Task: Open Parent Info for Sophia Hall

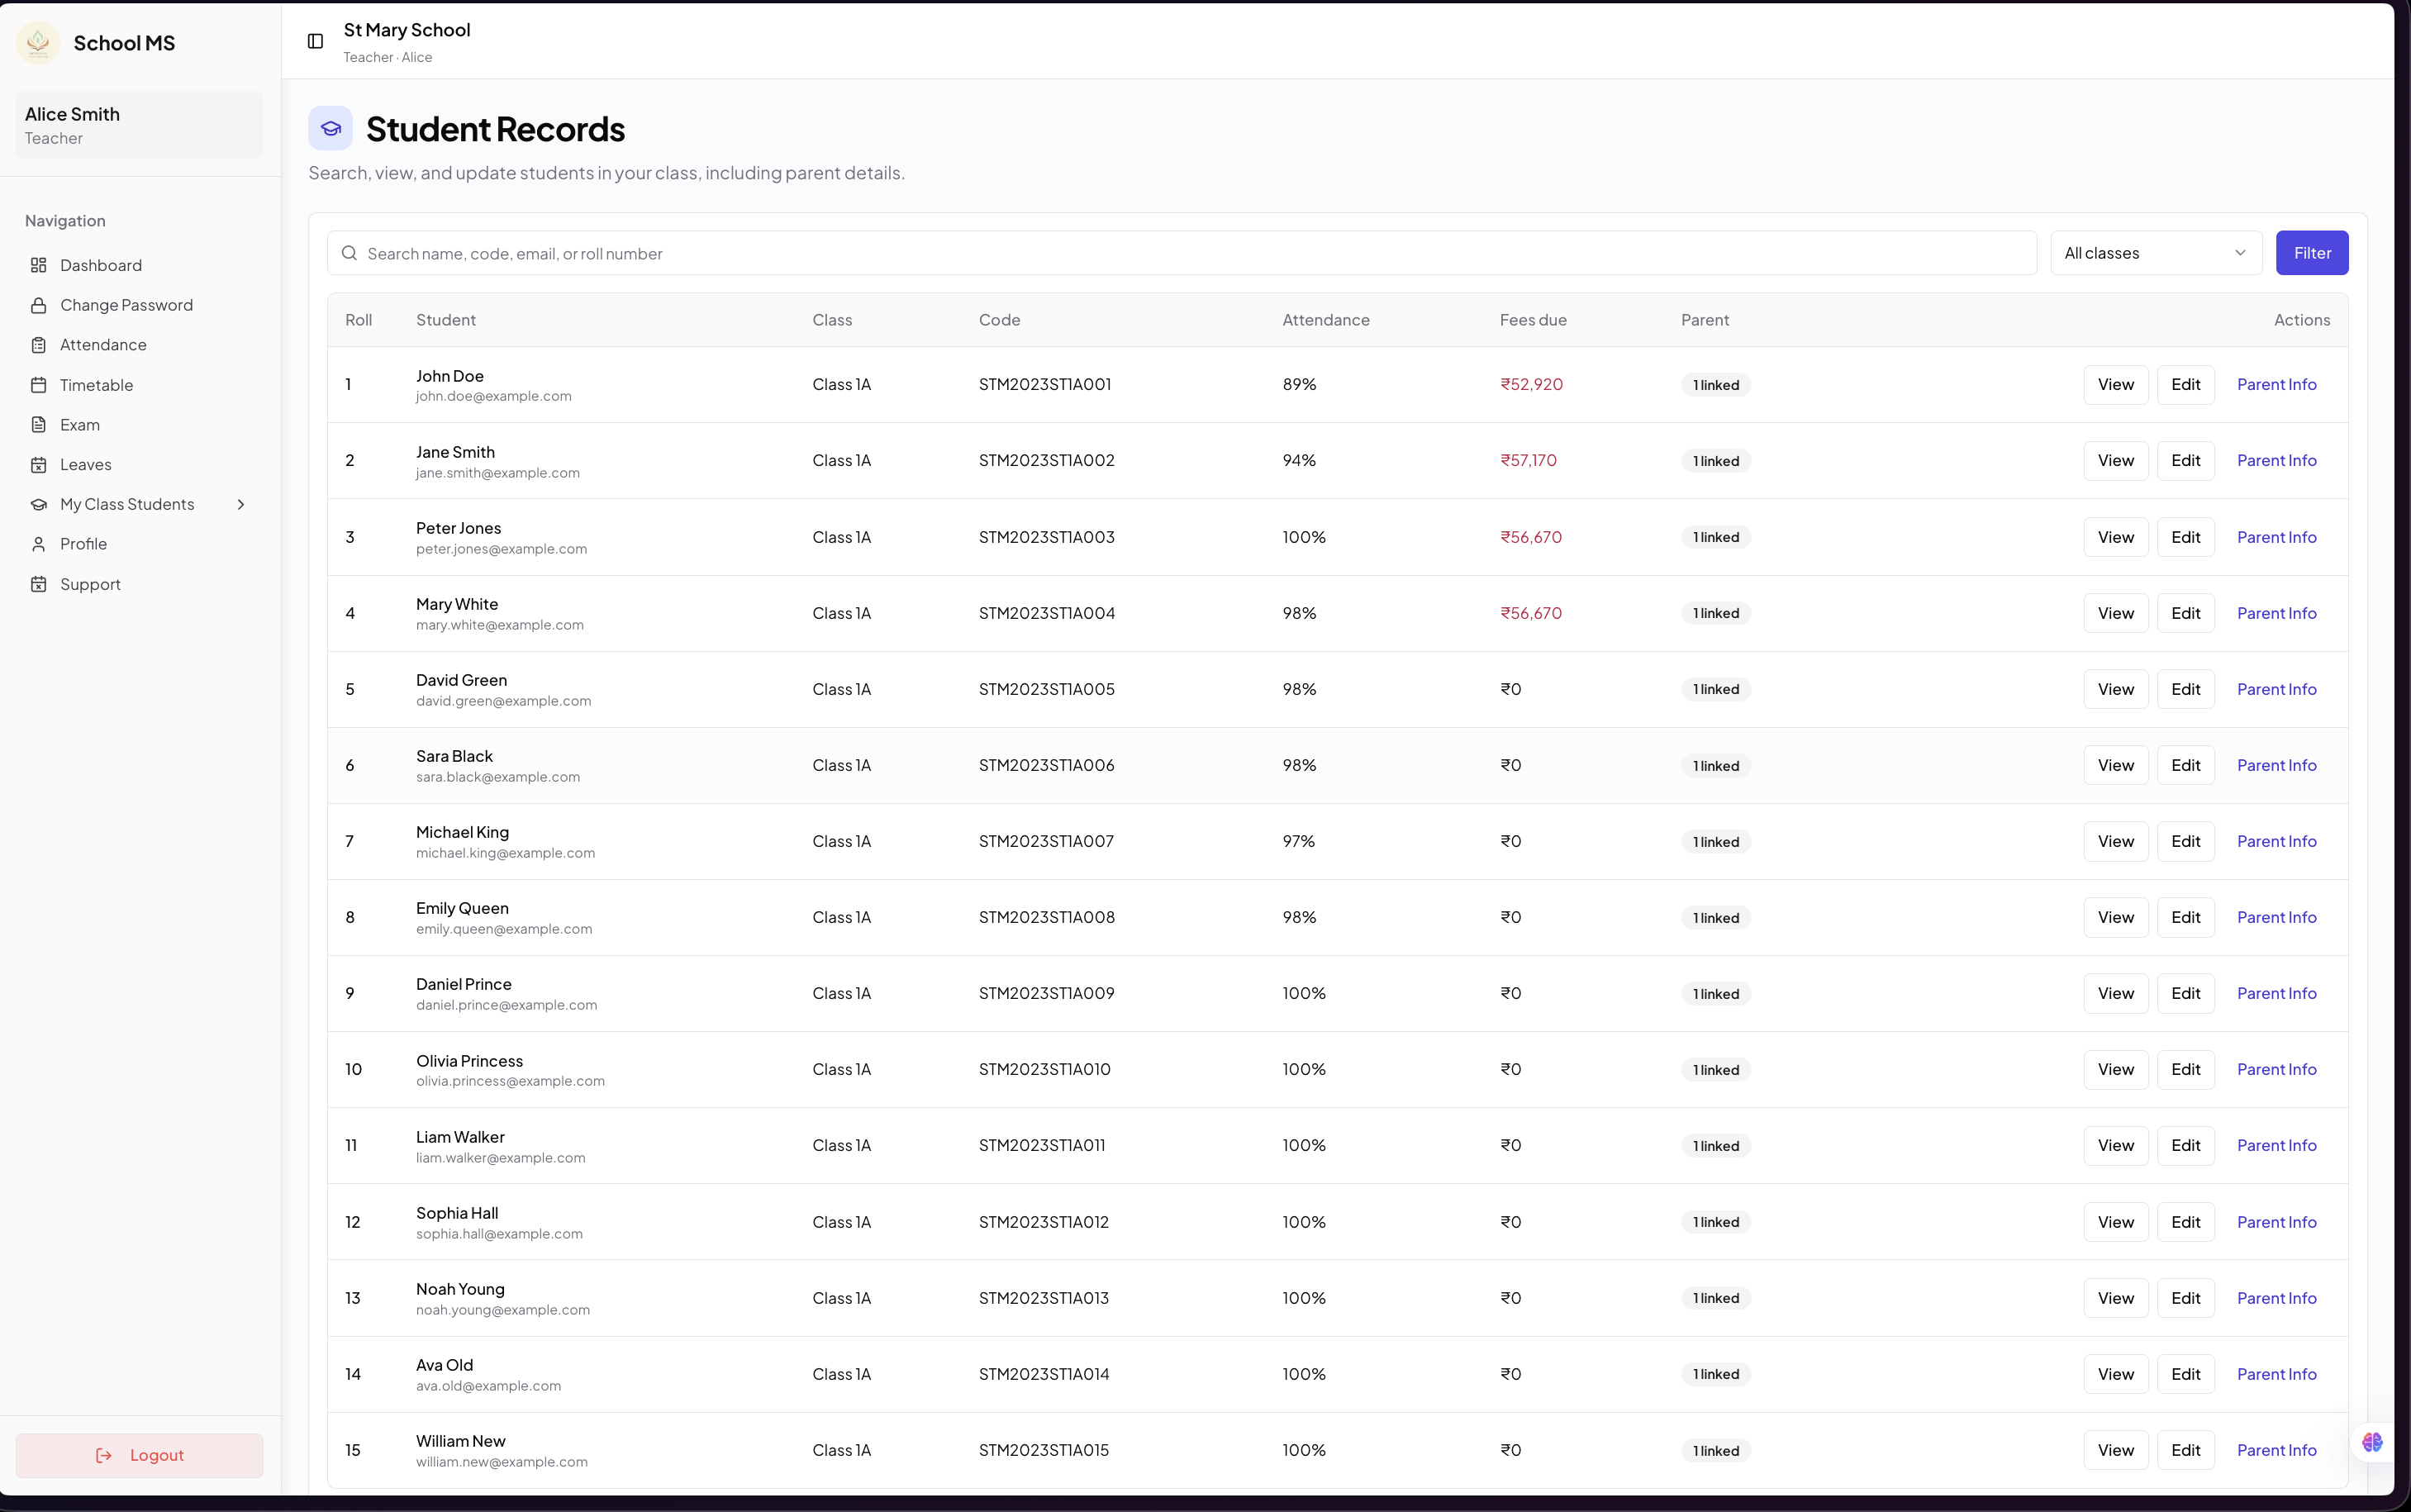Action: point(2277,1222)
